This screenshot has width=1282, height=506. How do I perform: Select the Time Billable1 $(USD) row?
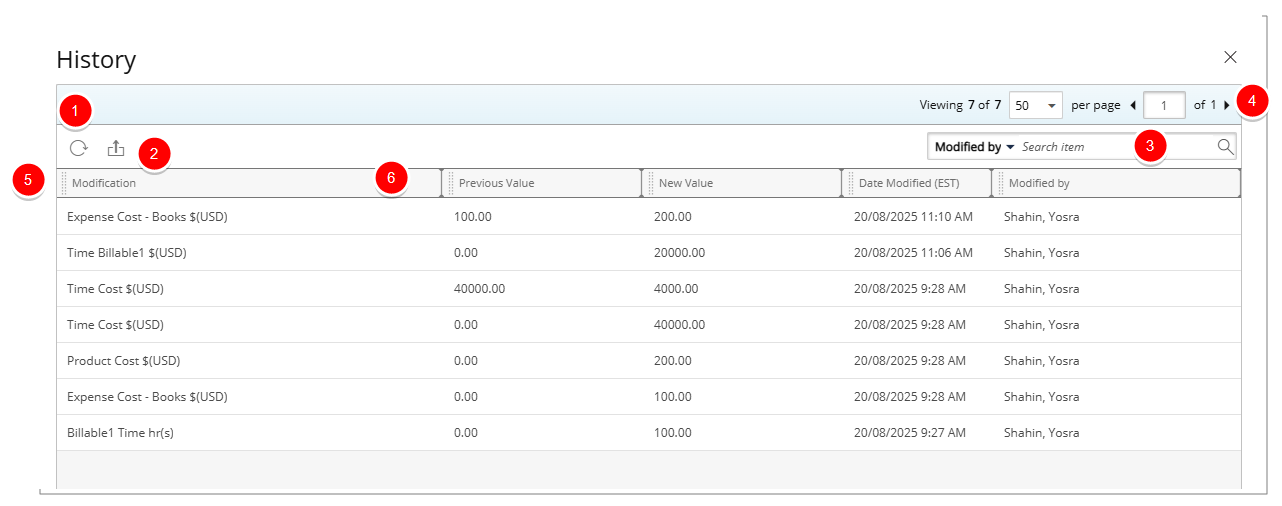[x=649, y=253]
